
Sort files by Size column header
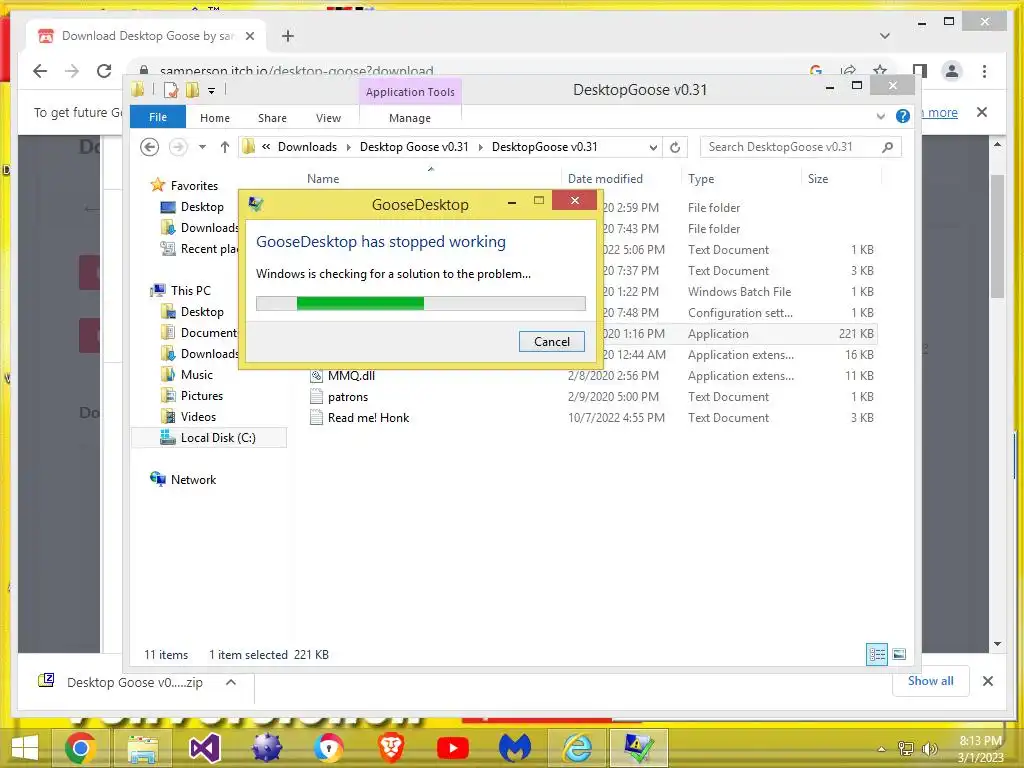[818, 179]
